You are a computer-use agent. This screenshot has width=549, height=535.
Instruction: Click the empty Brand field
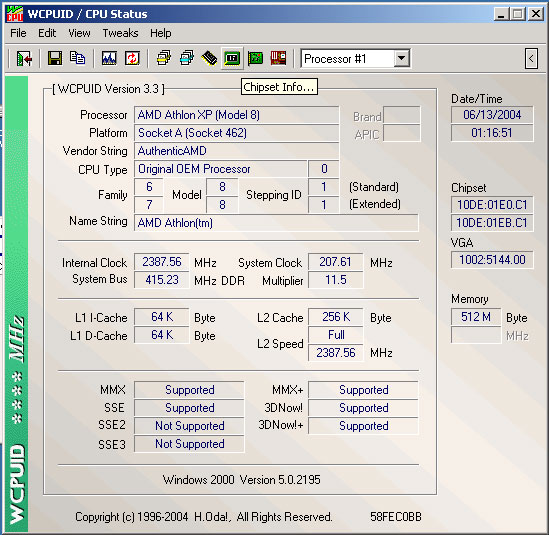[402, 115]
